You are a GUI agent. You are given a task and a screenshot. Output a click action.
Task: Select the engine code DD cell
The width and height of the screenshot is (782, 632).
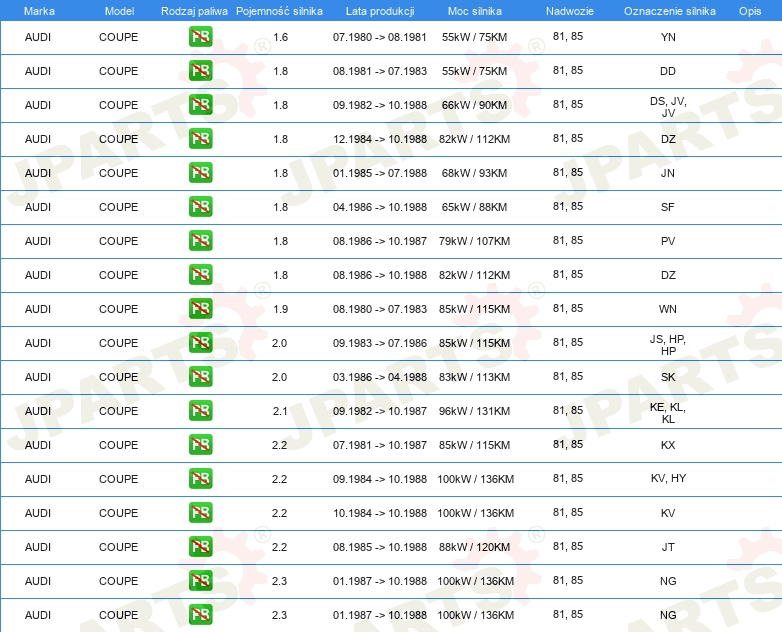[x=668, y=71]
